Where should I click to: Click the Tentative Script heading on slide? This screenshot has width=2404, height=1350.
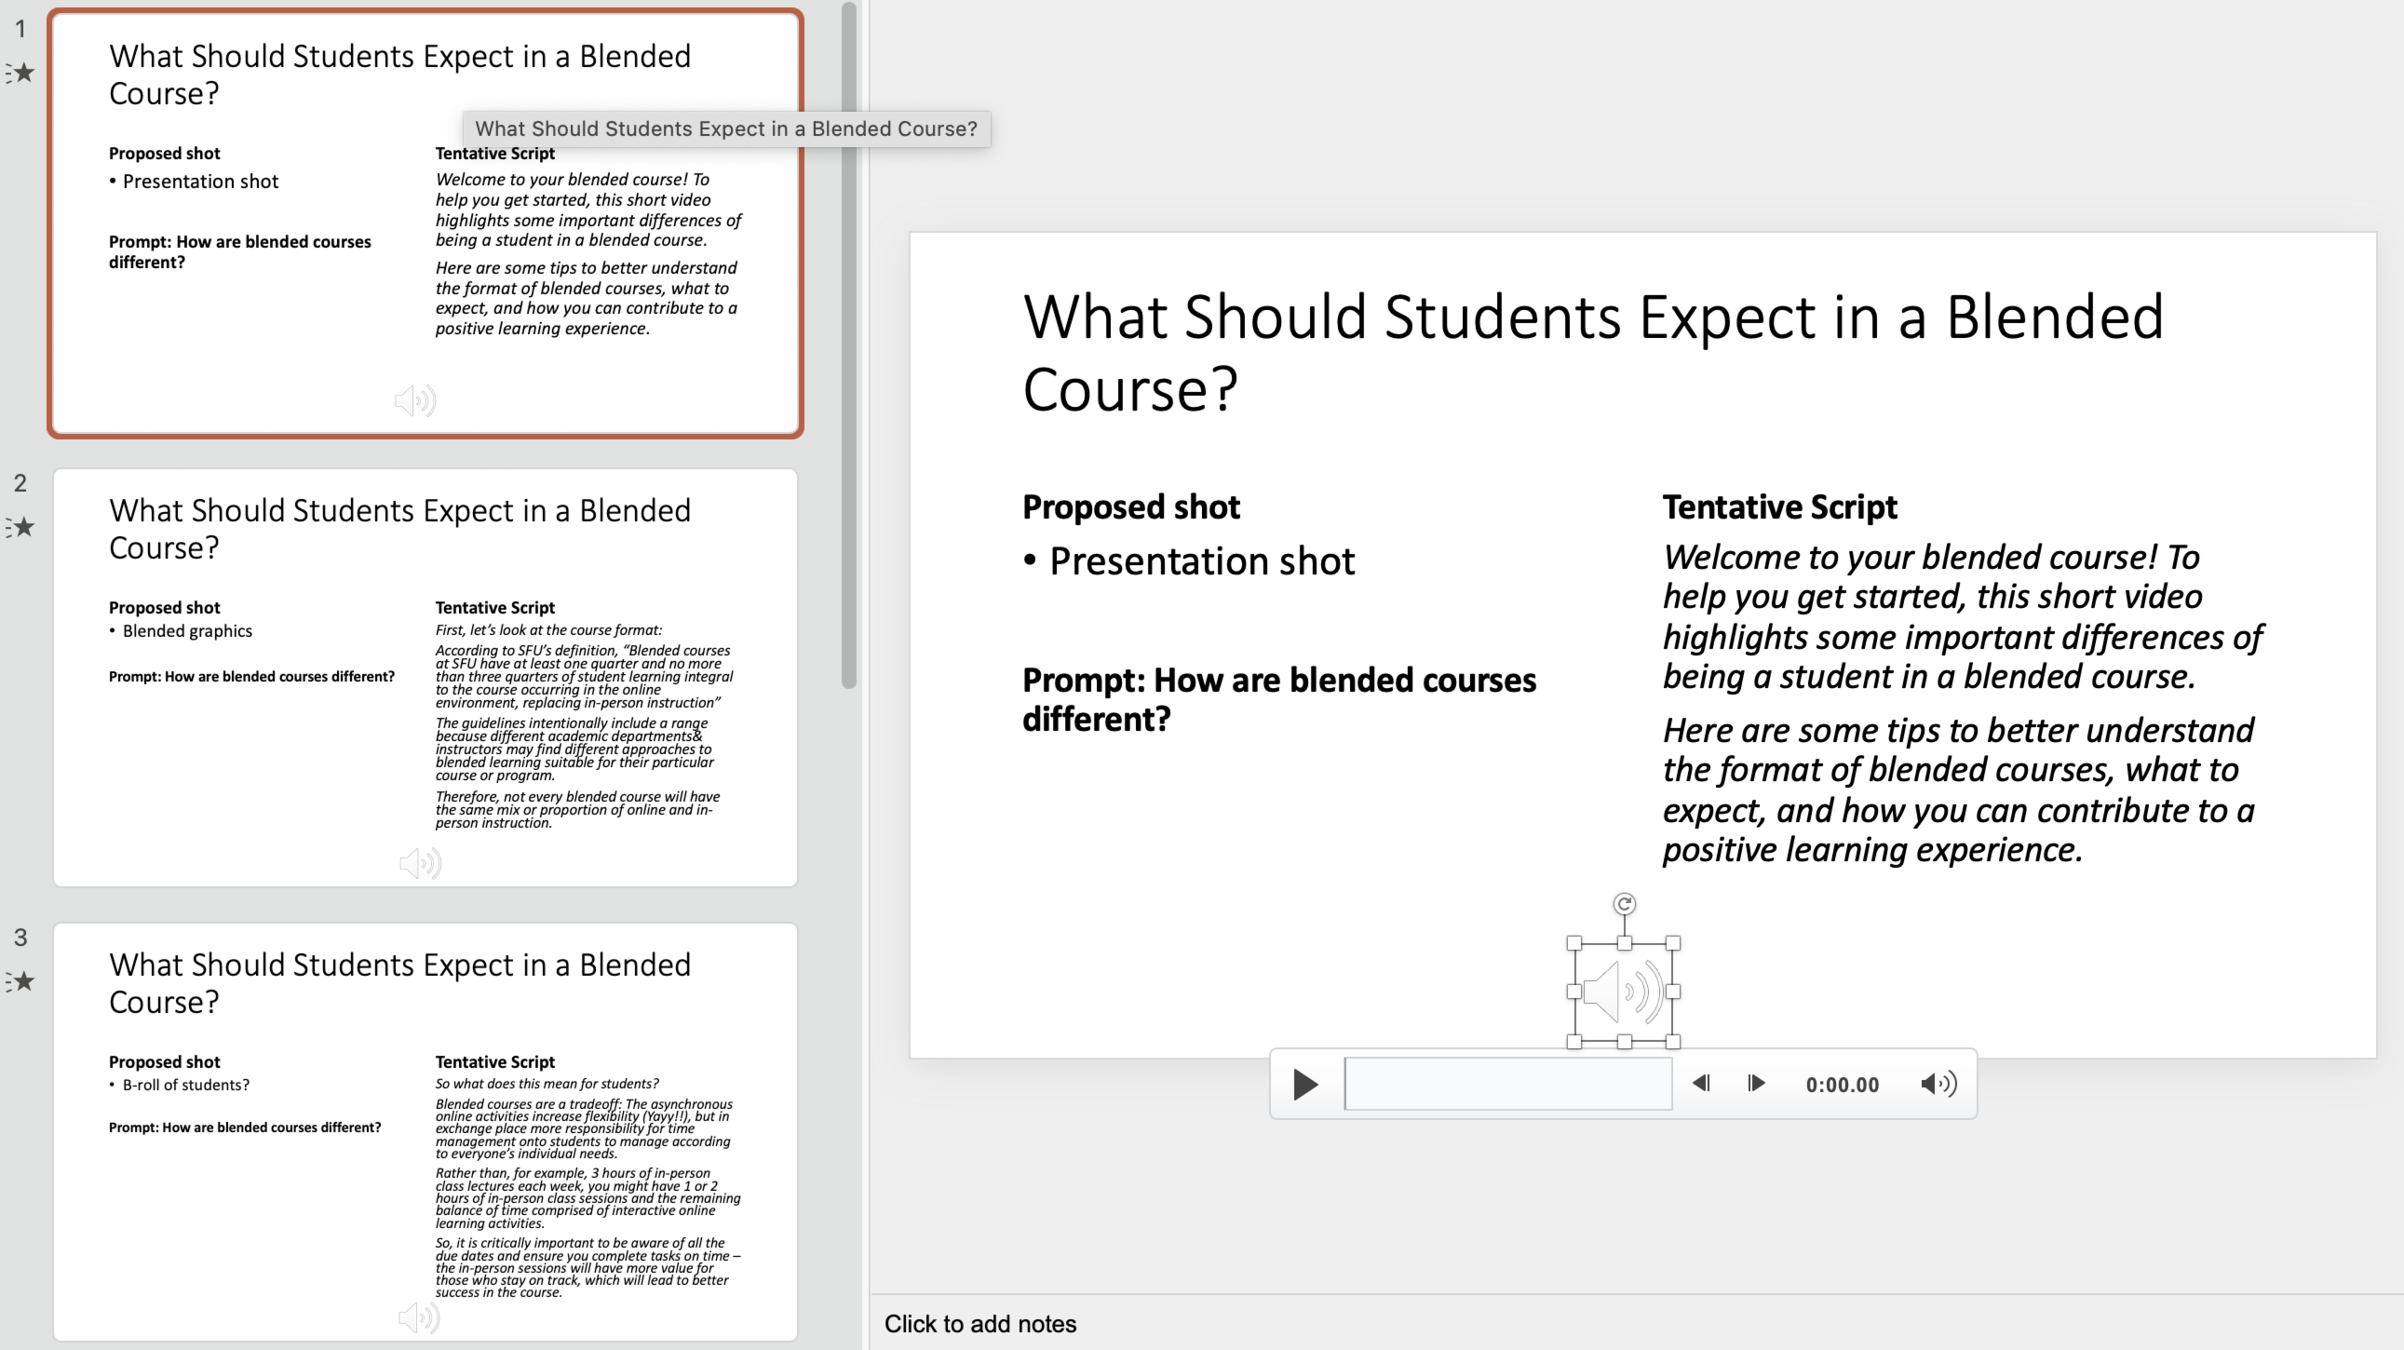point(1779,507)
